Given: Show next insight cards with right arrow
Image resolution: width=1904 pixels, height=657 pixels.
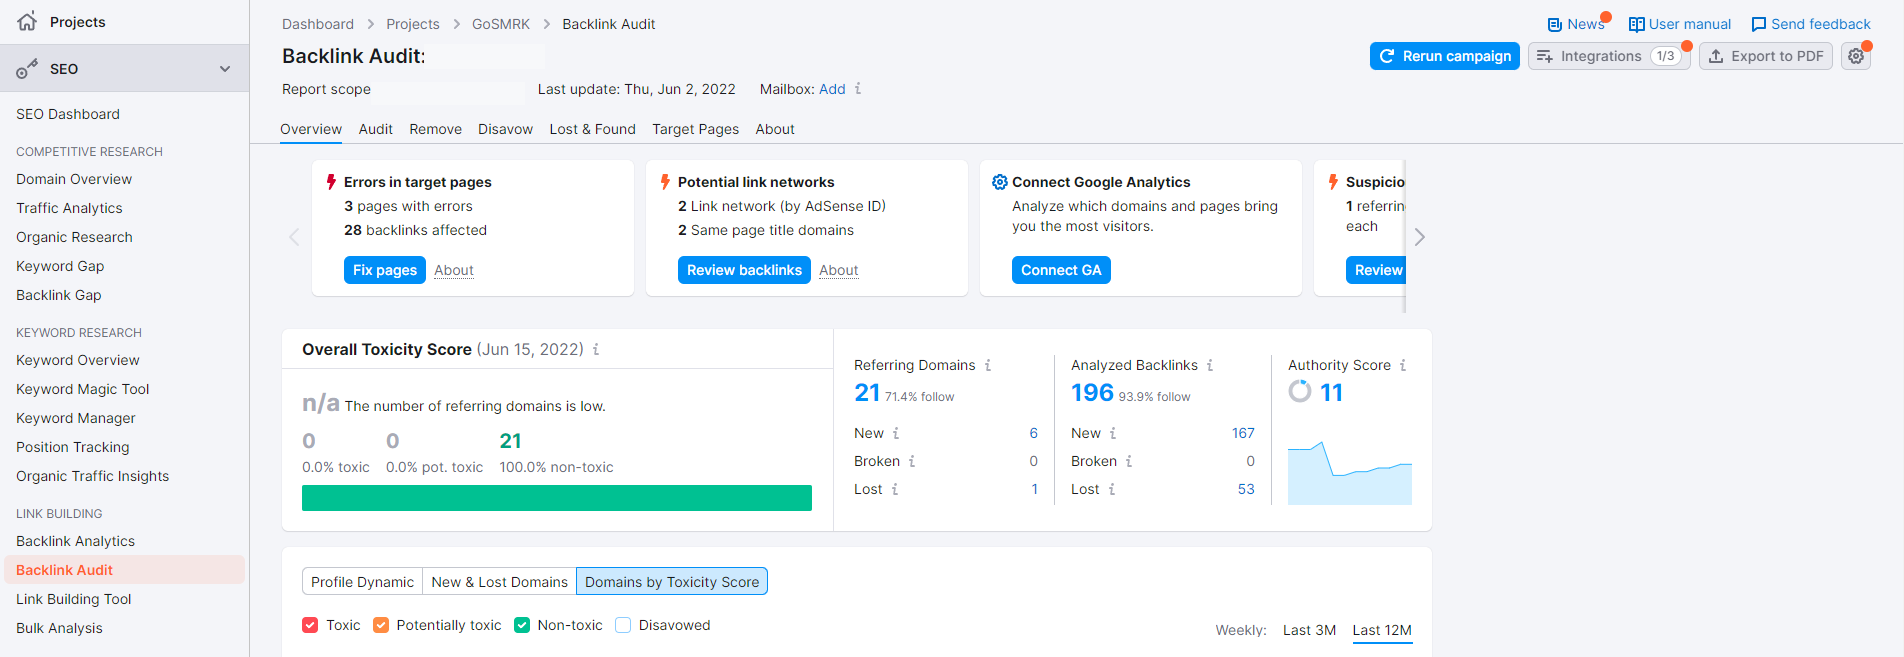Looking at the screenshot, I should [1419, 237].
